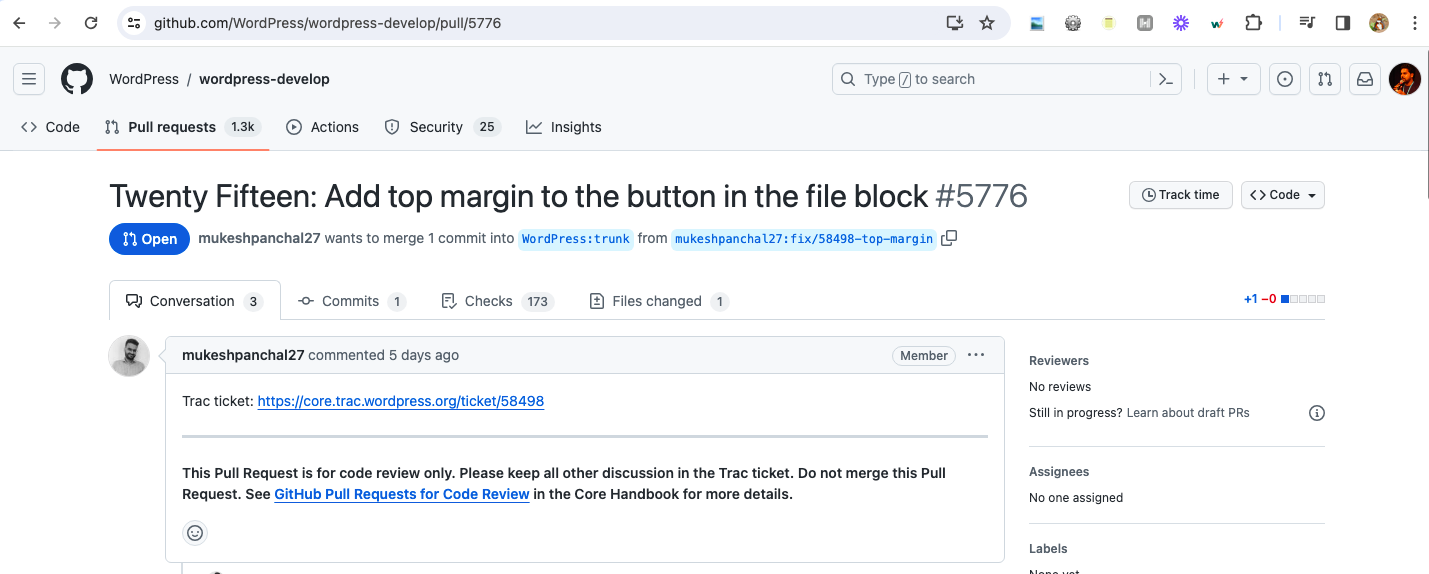
Task: Click Learn about draft PRs link
Action: 1188,413
